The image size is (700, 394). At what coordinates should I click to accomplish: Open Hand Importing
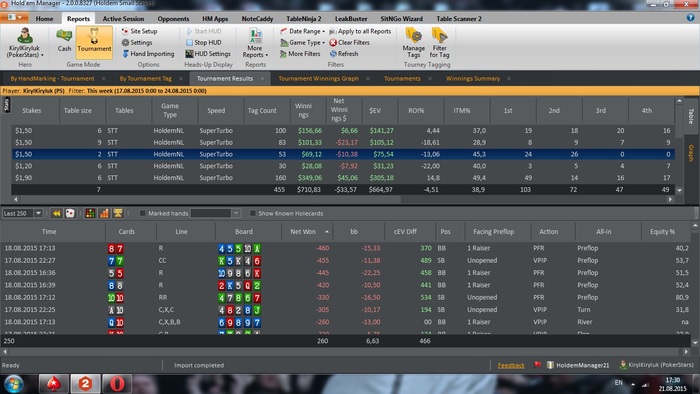click(148, 54)
